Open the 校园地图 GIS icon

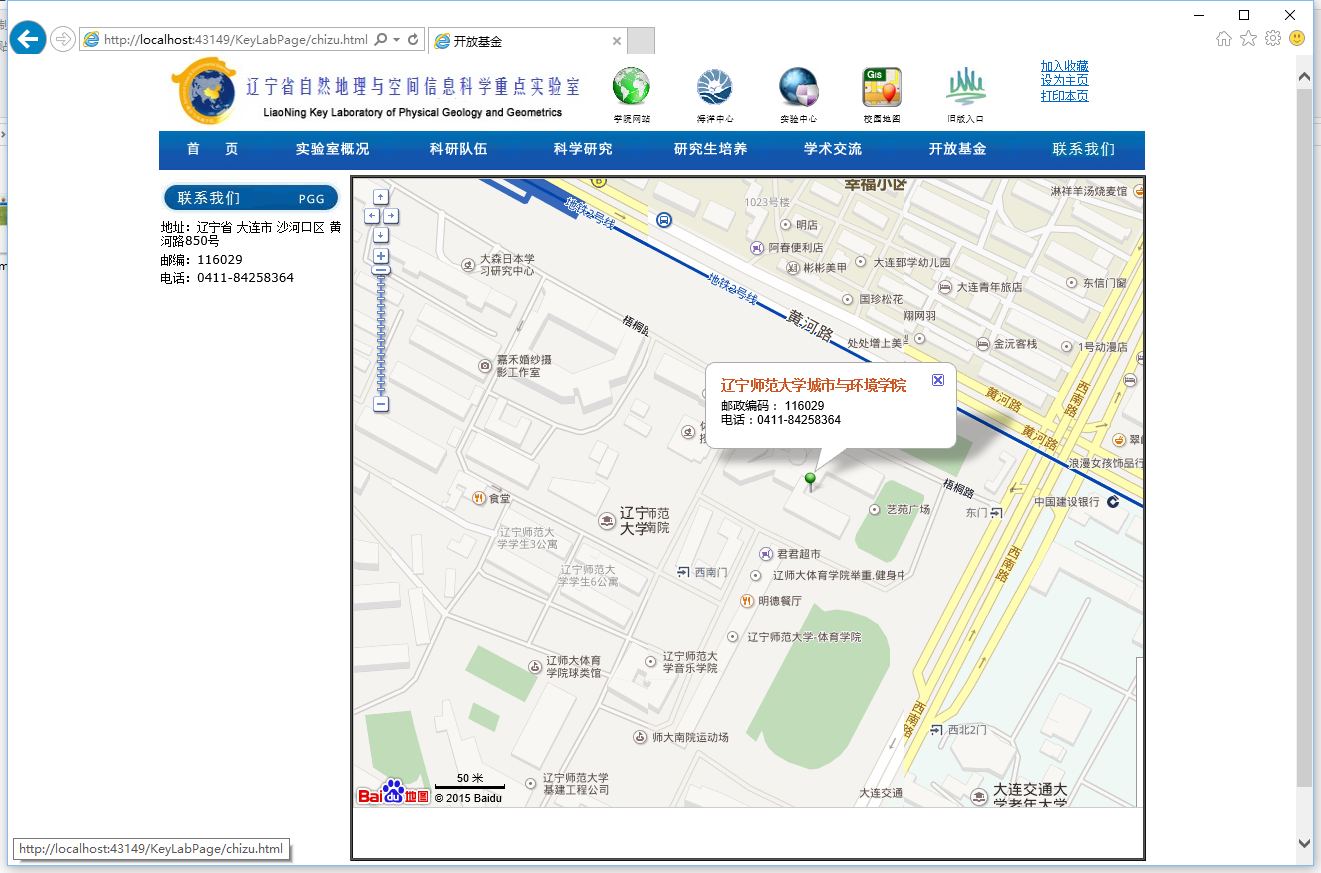[x=882, y=87]
